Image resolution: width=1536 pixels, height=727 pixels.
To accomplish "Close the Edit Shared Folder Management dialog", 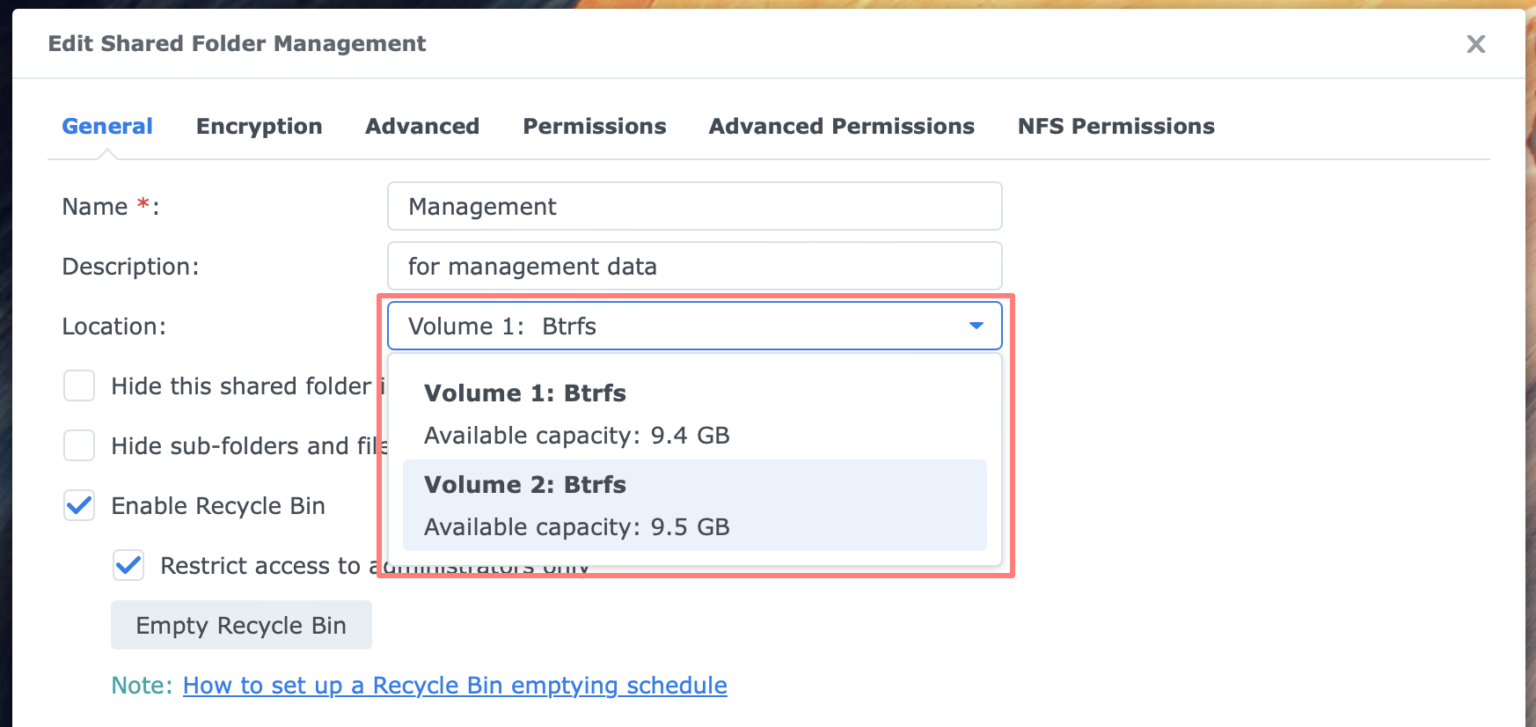I will 1476,44.
